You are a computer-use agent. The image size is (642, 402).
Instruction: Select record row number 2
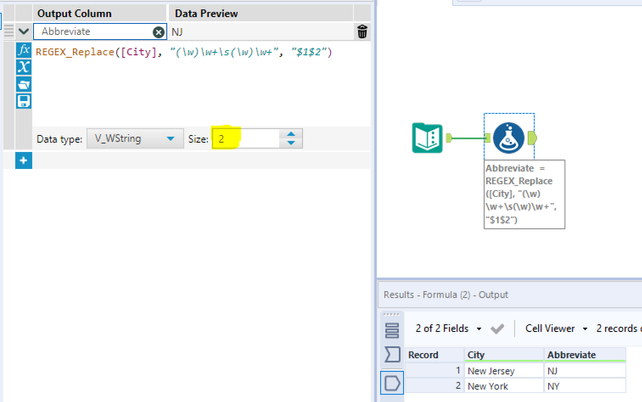pyautogui.click(x=434, y=386)
